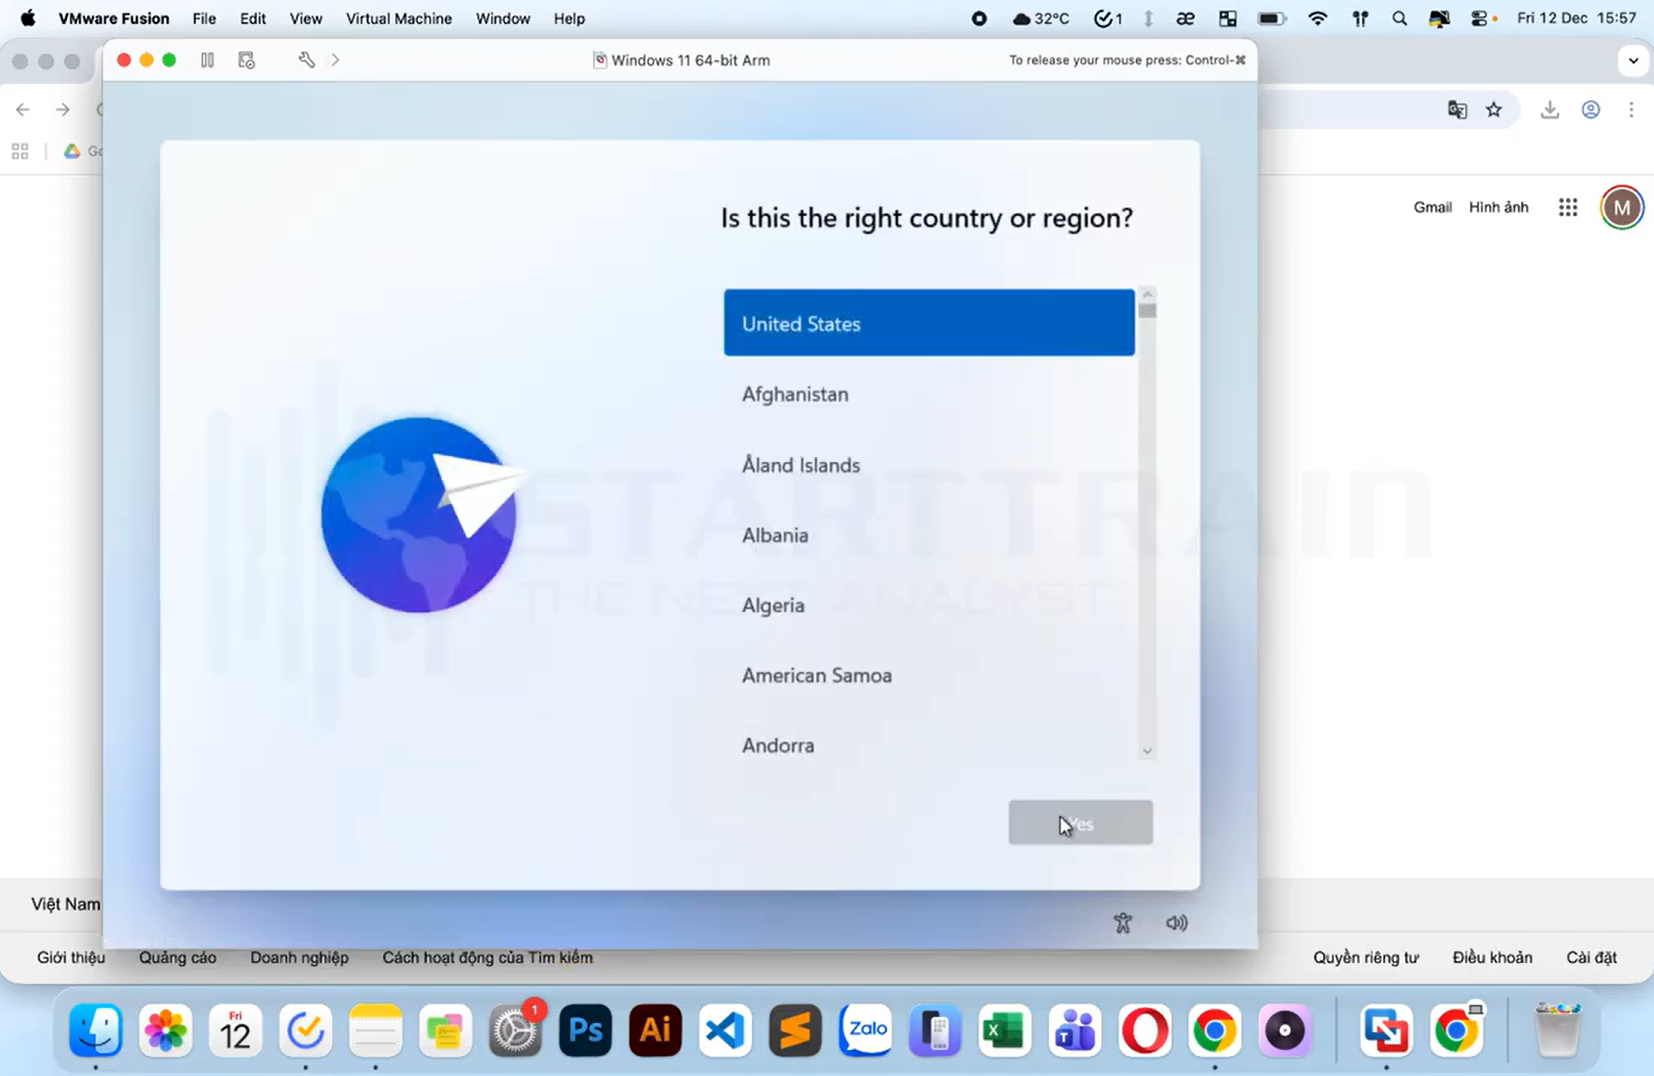
Task: Pause the virtual machine using toolbar icon
Action: (x=207, y=60)
